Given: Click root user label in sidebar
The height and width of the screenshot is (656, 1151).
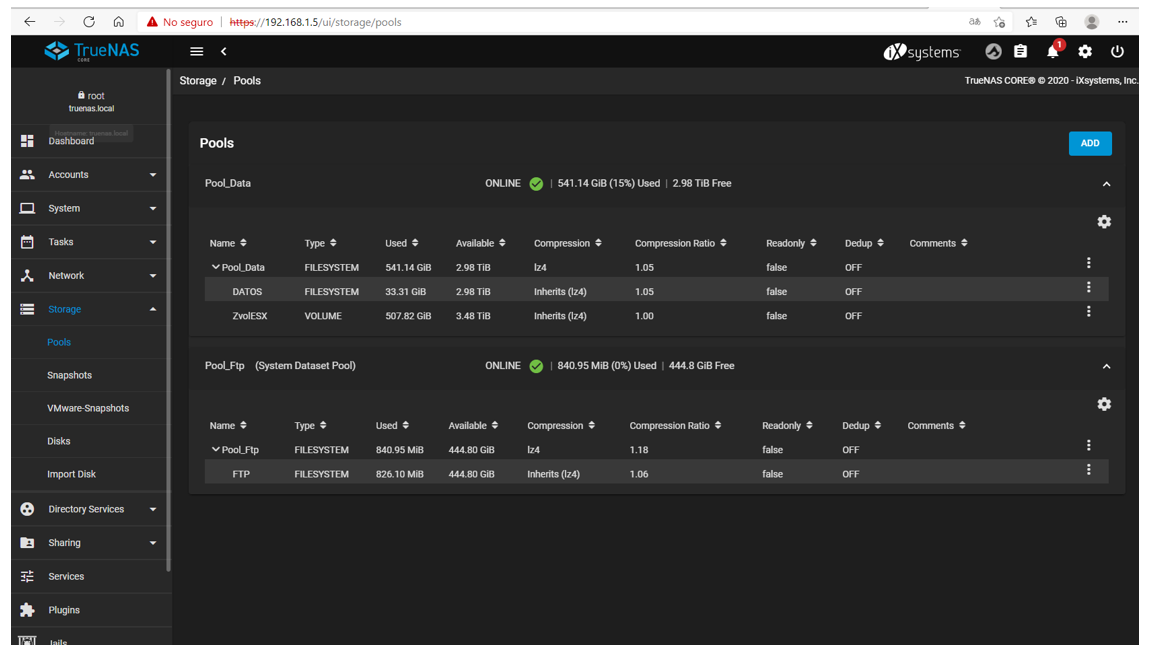Looking at the screenshot, I should (x=91, y=95).
